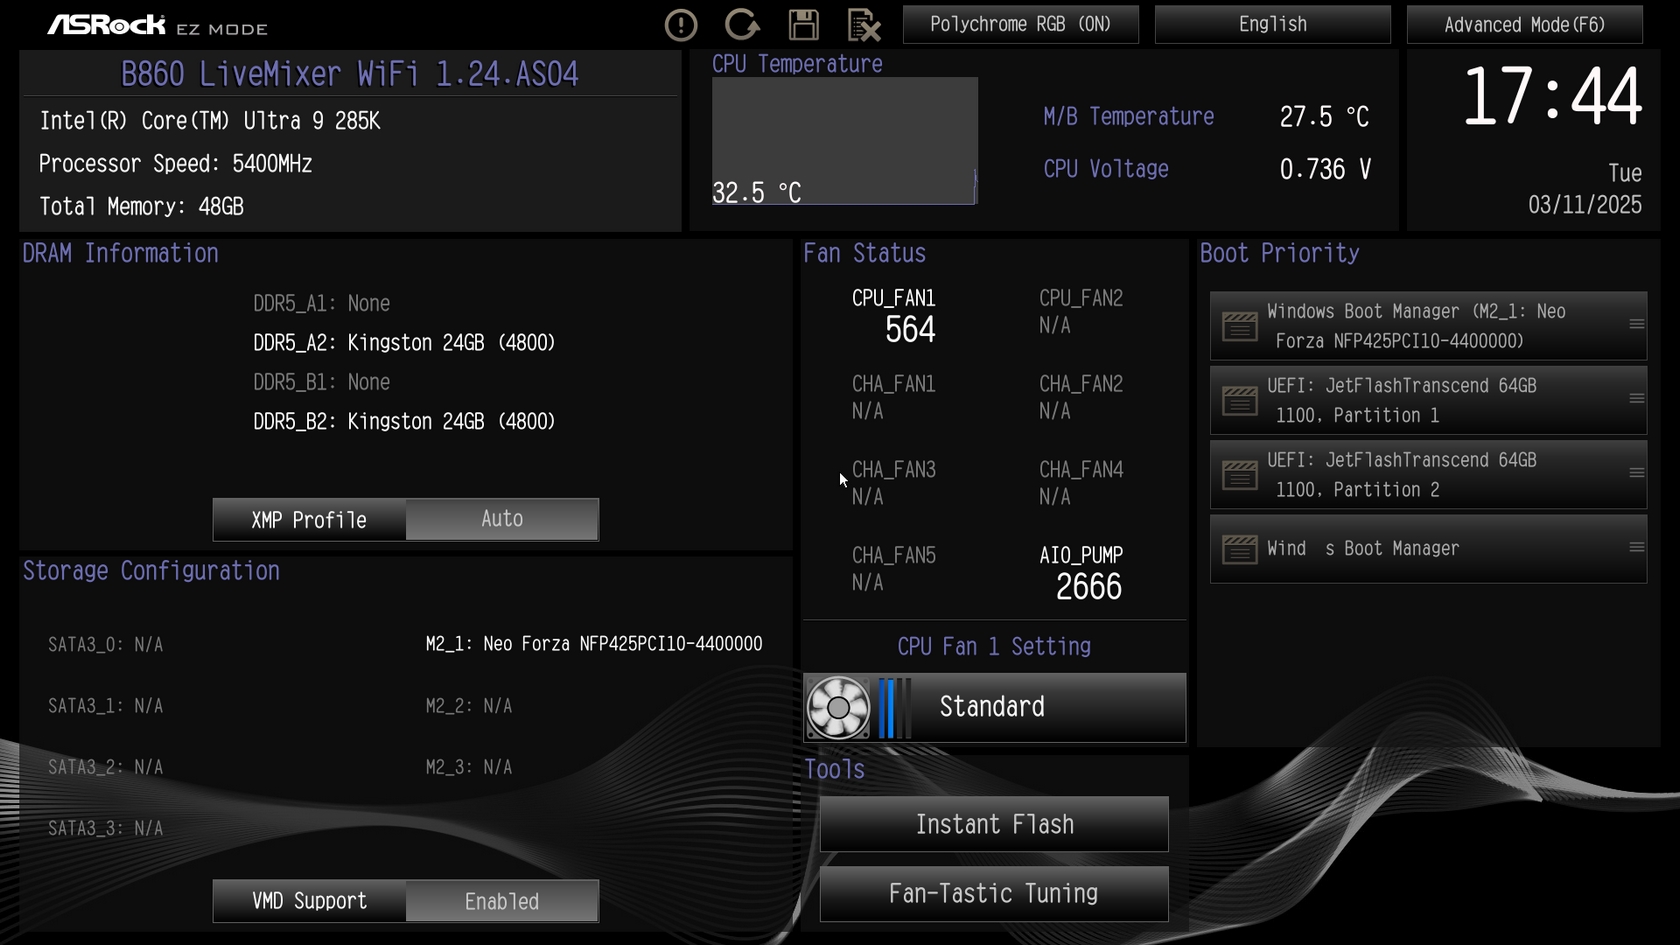Select UEFI JetFlashTranscend Partition 2 entry
Viewport: 1680px width, 945px height.
[x=1428, y=475]
